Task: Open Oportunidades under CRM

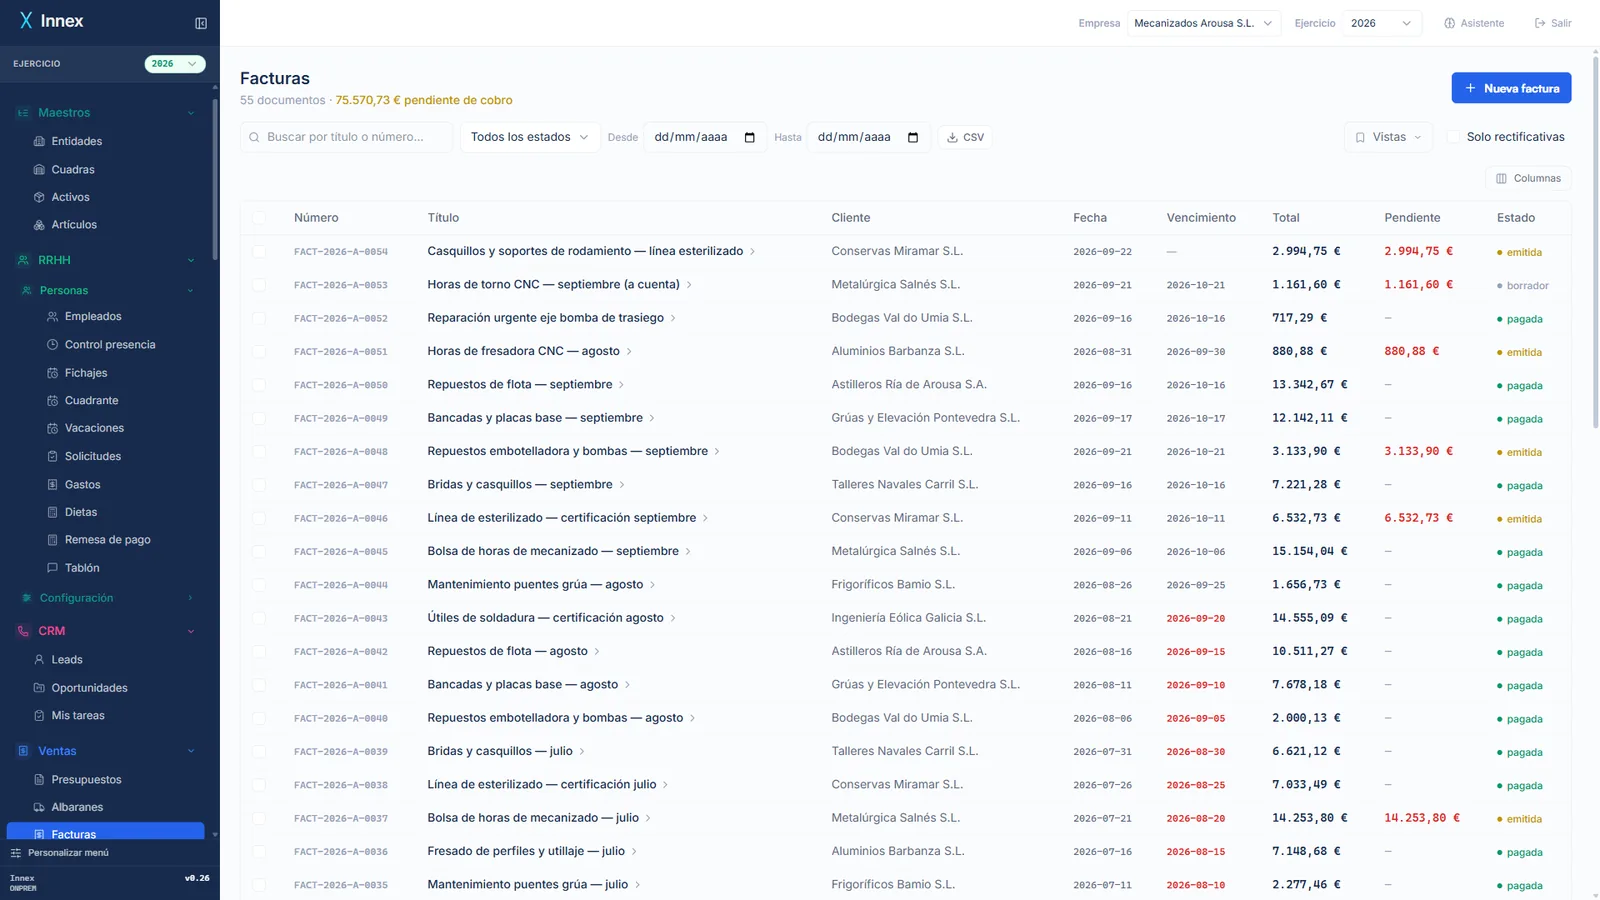Action: point(89,688)
